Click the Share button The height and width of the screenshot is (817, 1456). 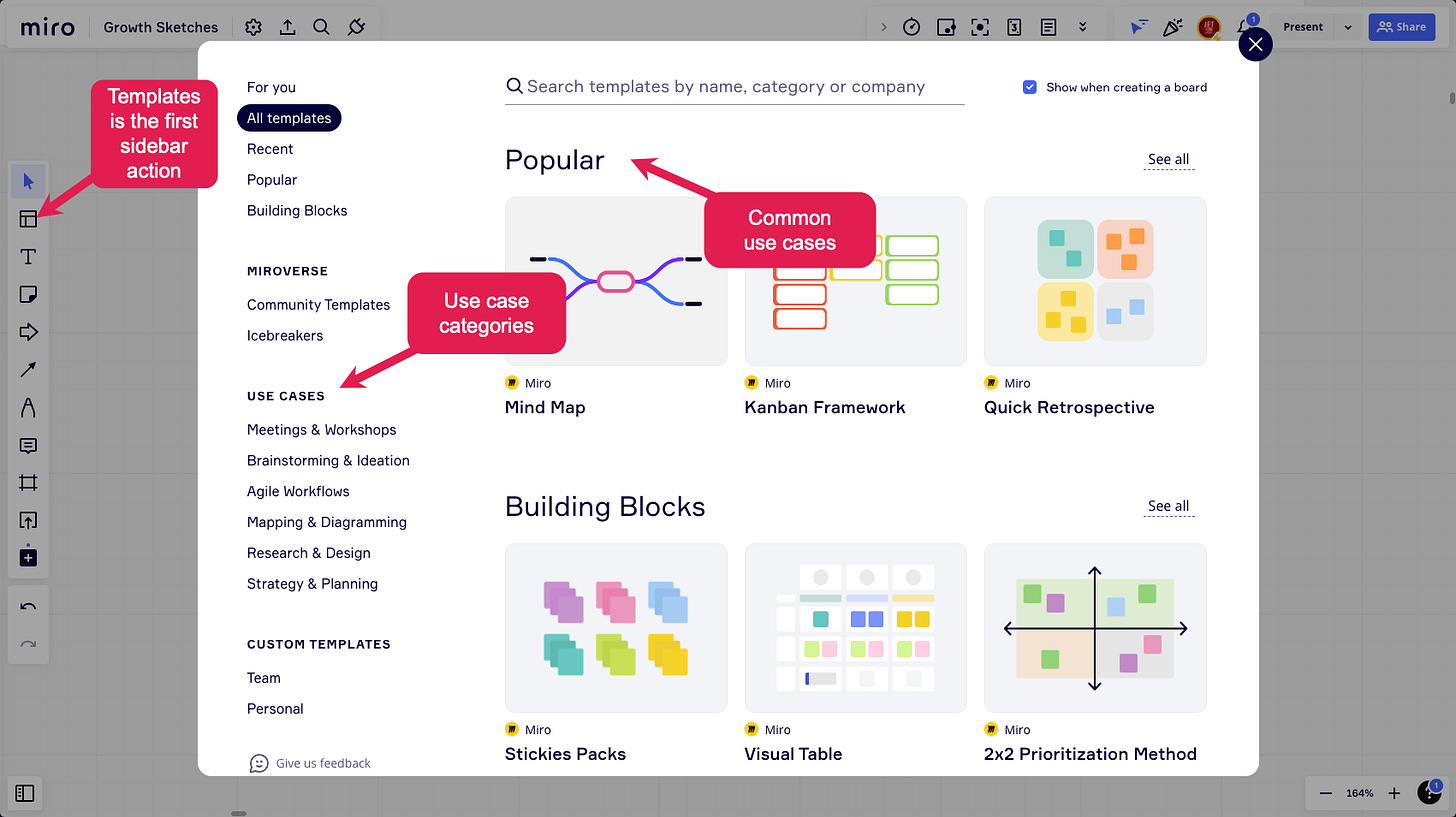[x=1401, y=27]
